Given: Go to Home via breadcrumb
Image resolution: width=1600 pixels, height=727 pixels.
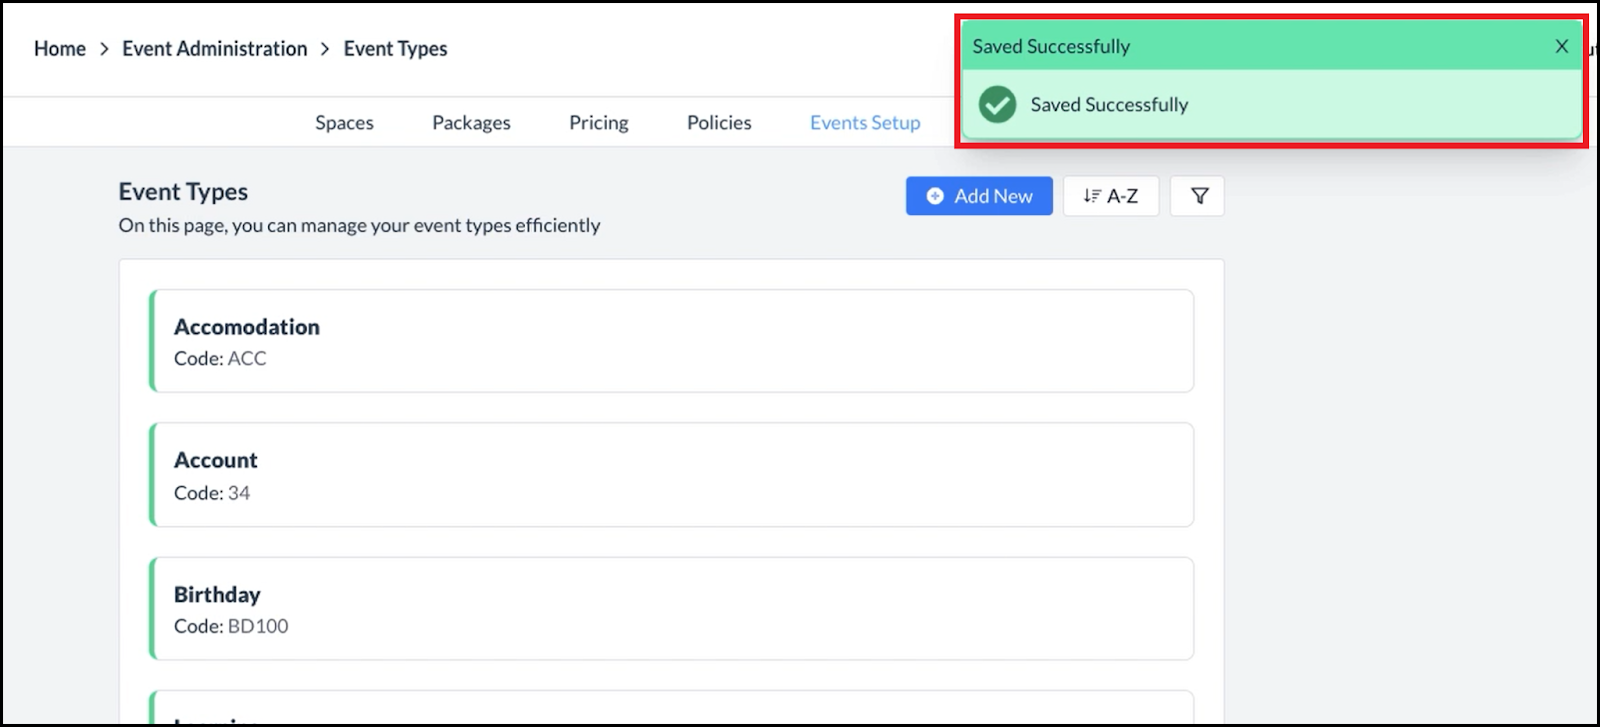Looking at the screenshot, I should coord(60,49).
